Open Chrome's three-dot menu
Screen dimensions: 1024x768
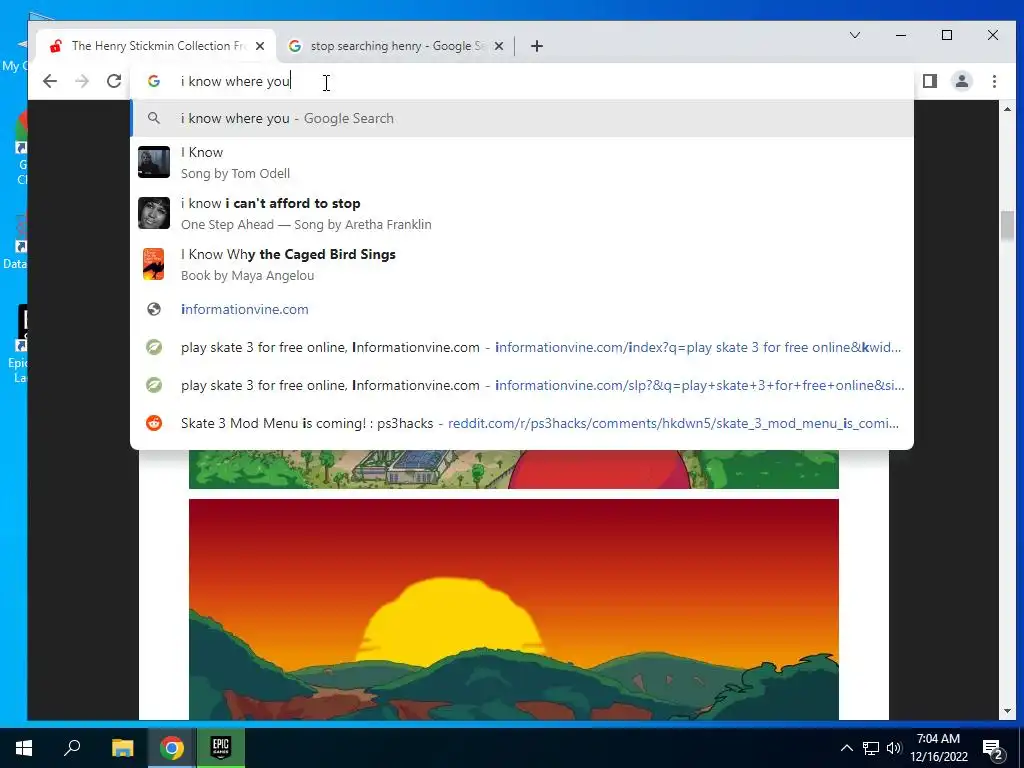click(x=994, y=81)
